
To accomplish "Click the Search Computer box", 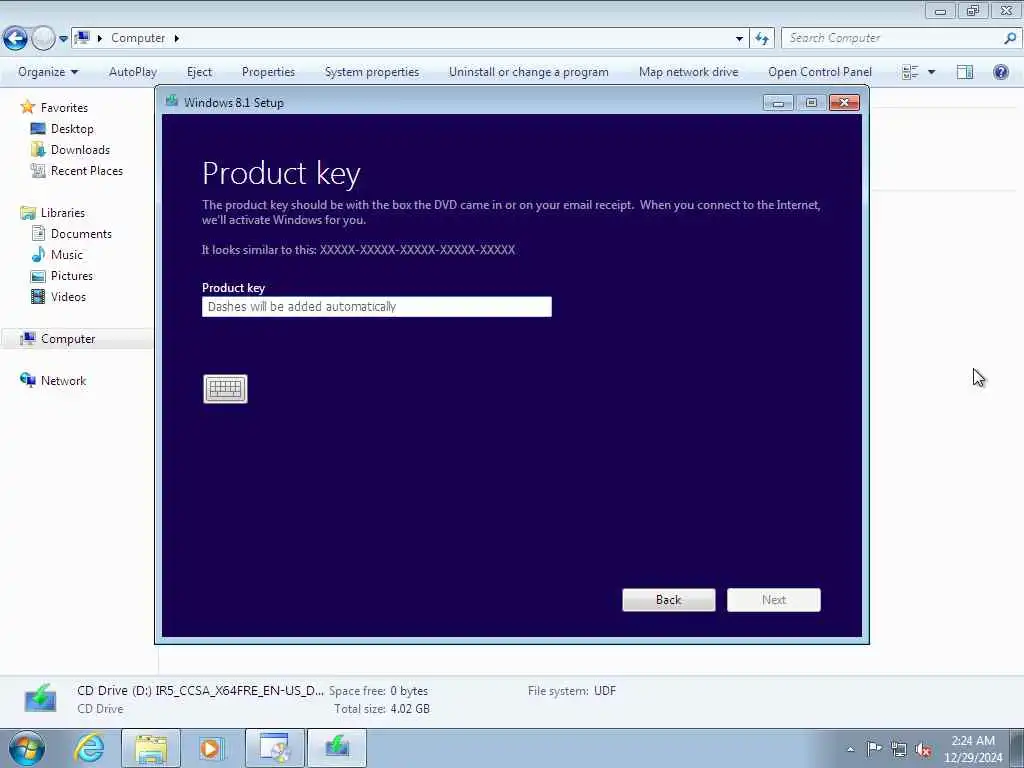I will click(x=891, y=38).
